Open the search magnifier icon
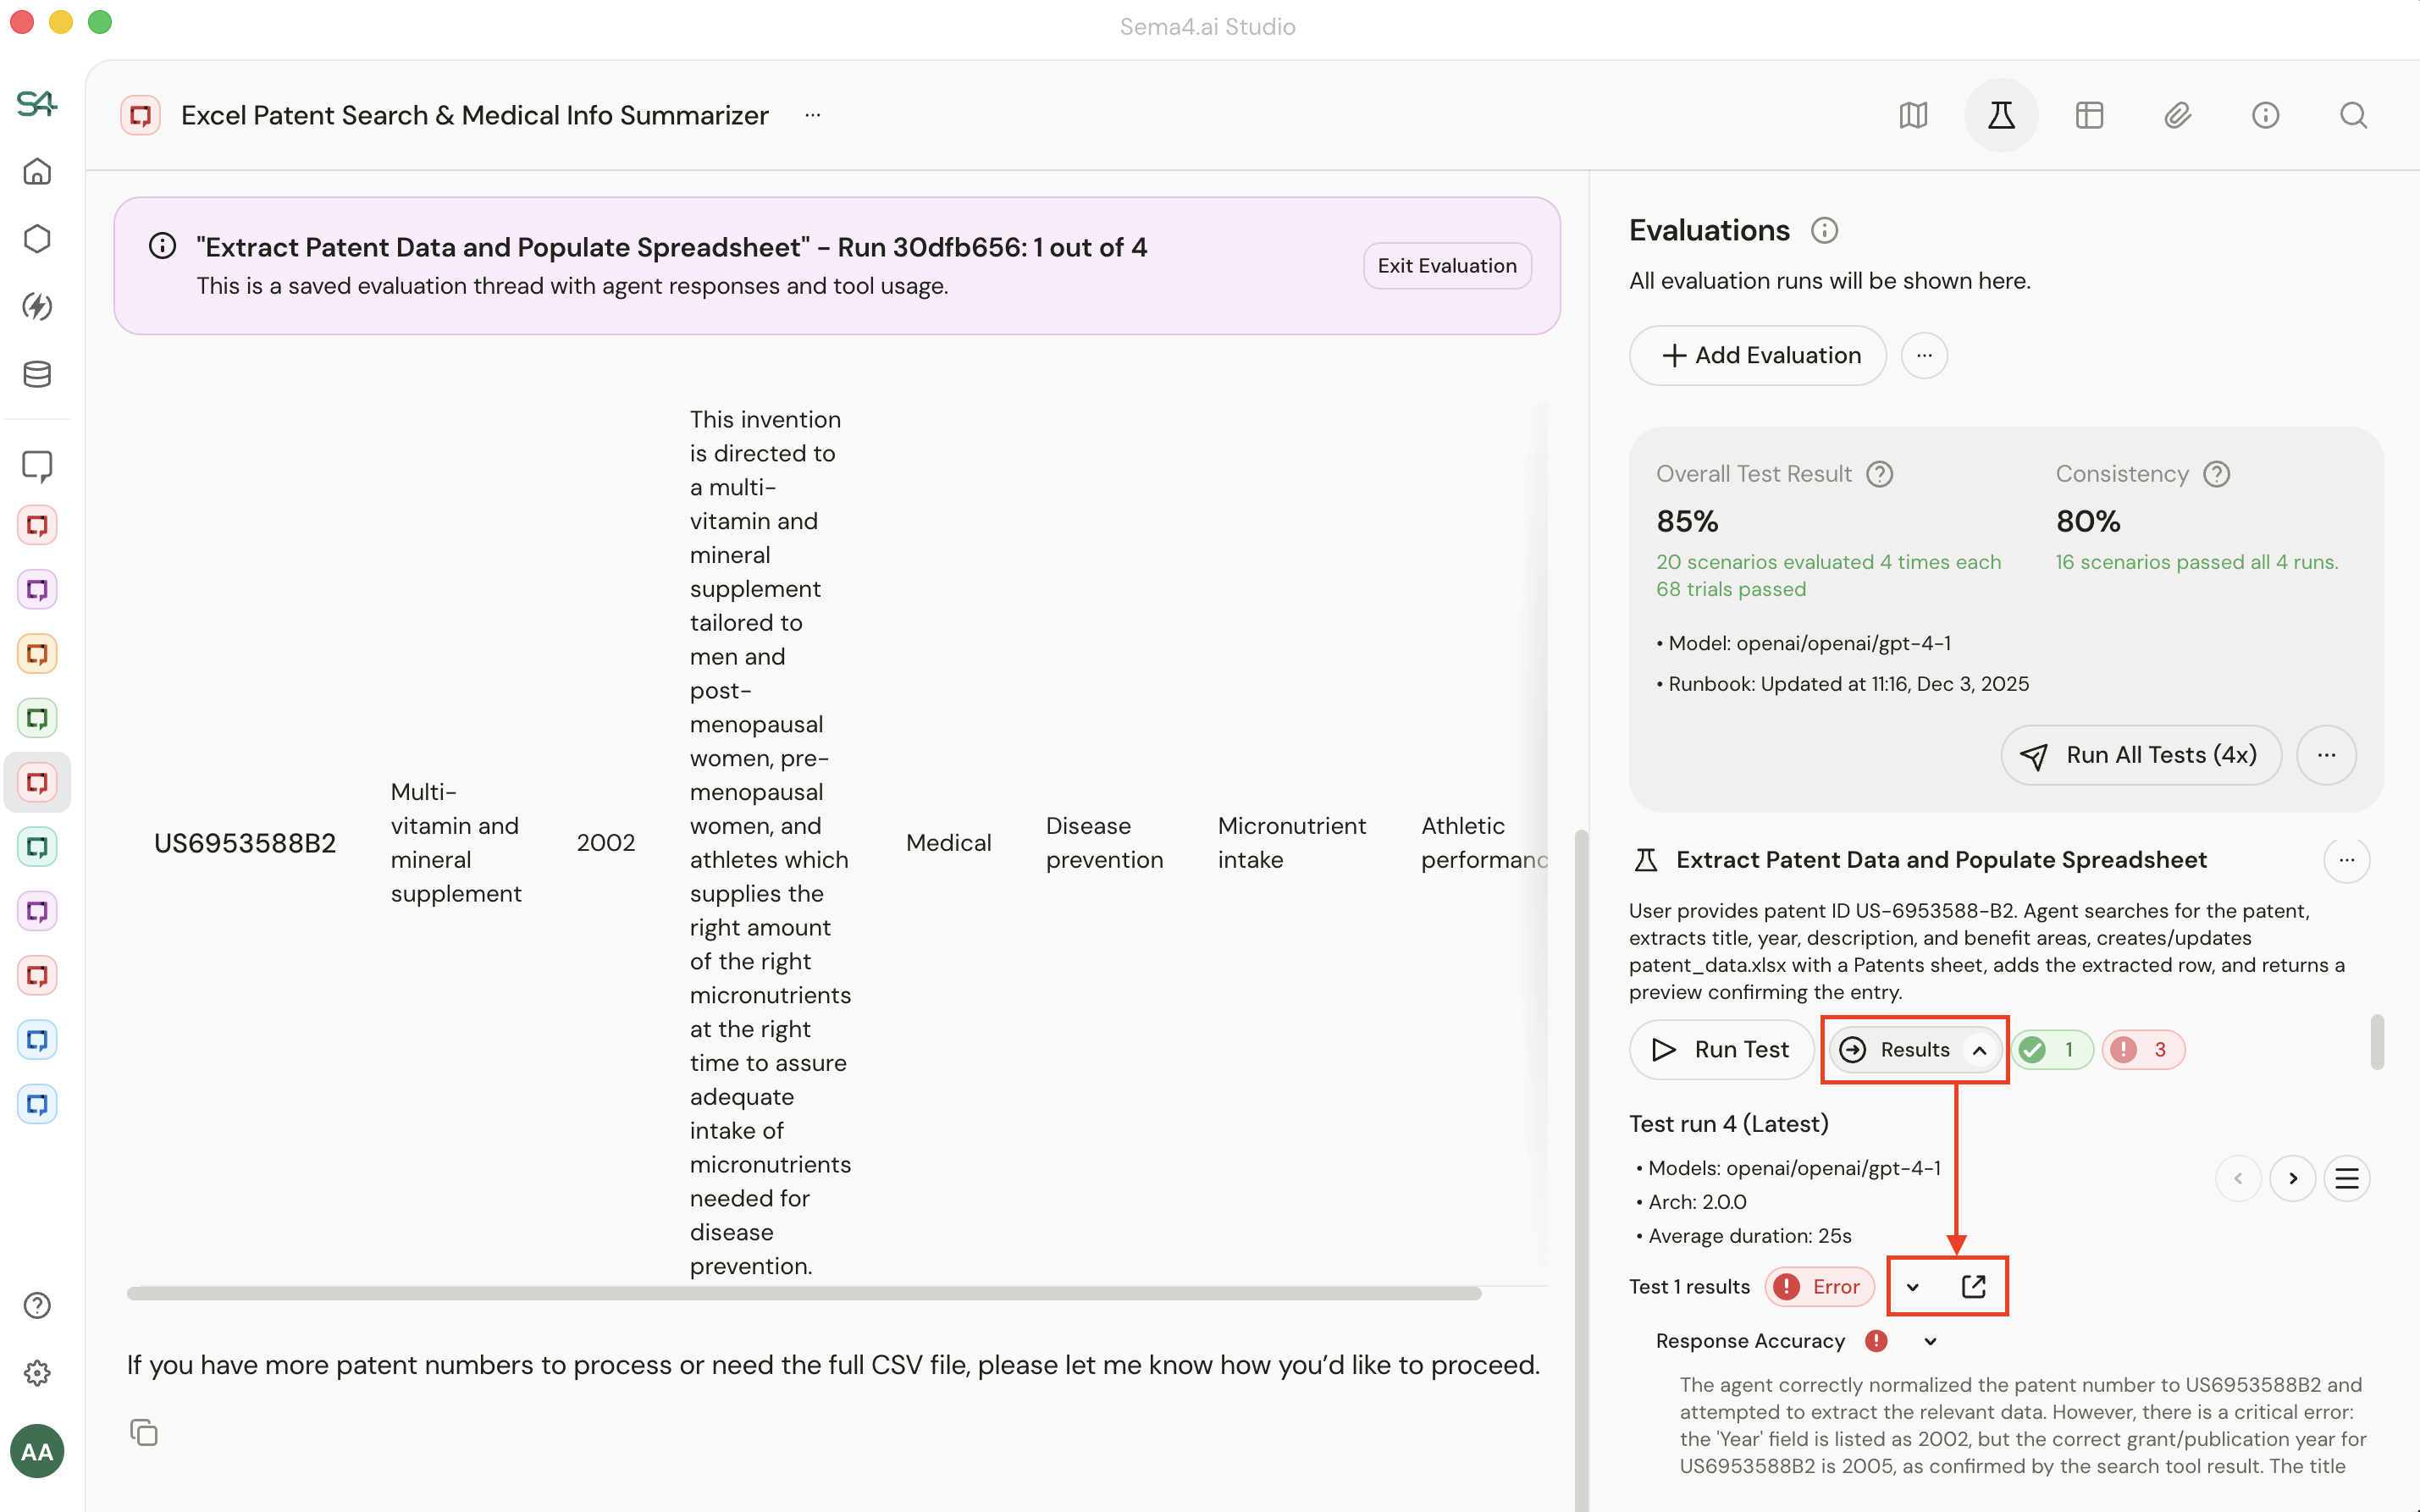Image resolution: width=2420 pixels, height=1512 pixels. (2353, 115)
